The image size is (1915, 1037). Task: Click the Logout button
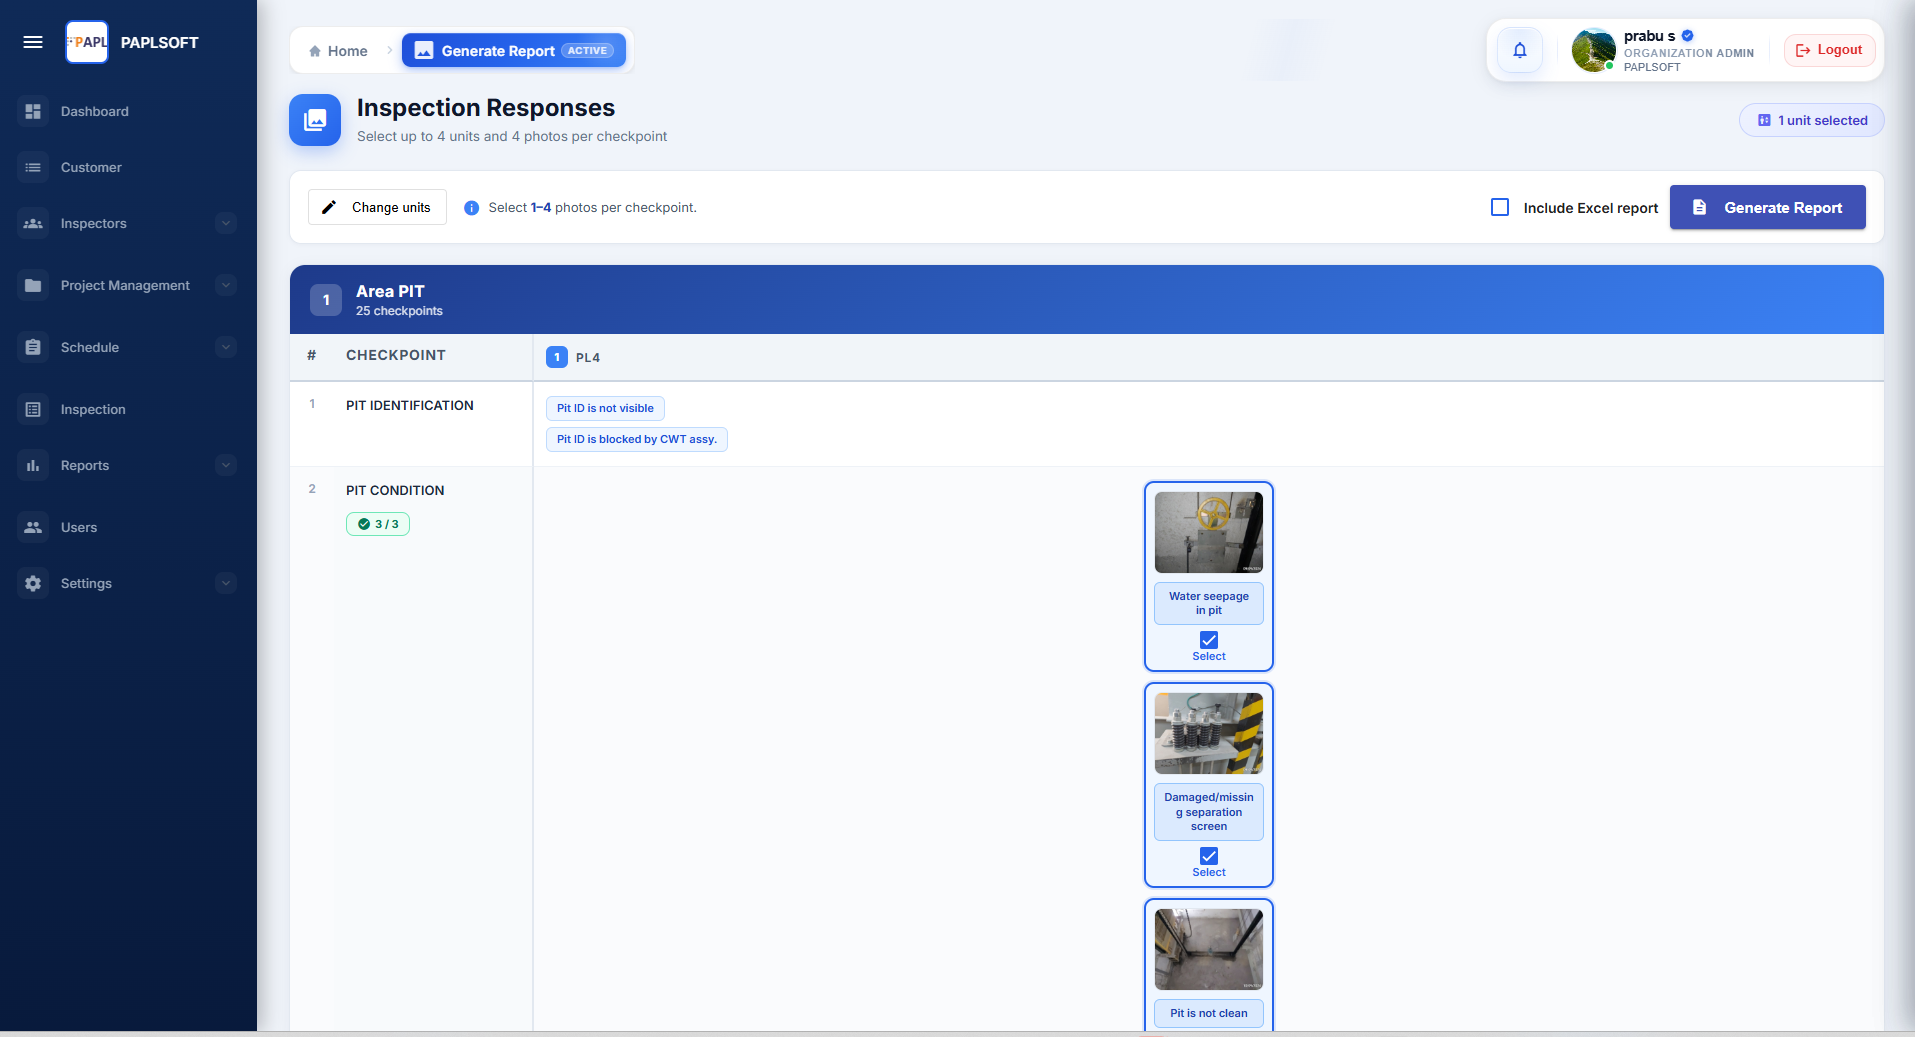coord(1829,50)
